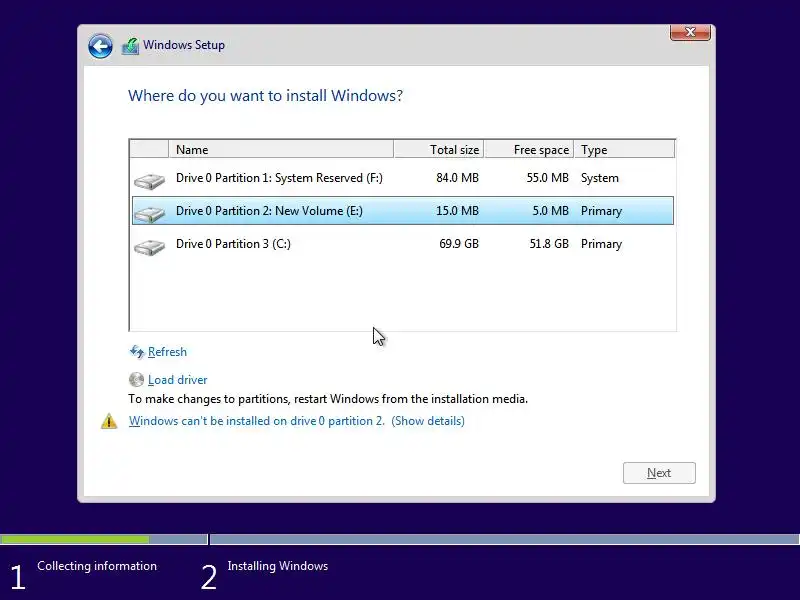
Task: Refresh the partition list
Action: 167,352
